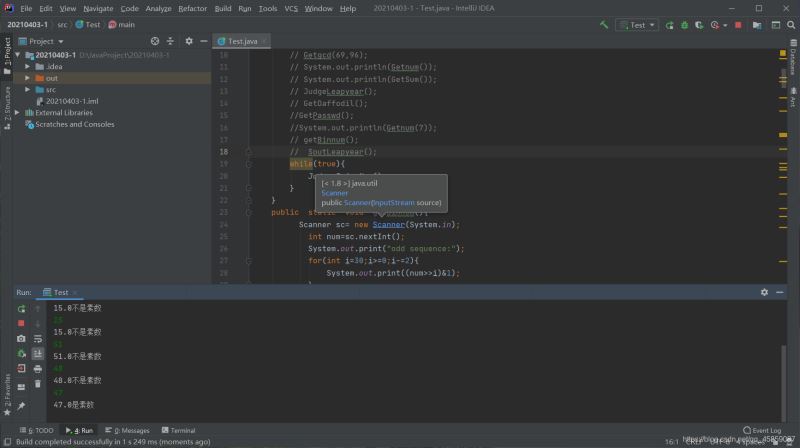Click the print icon in Run panel
Screen dimensions: 800x448
pos(37,368)
